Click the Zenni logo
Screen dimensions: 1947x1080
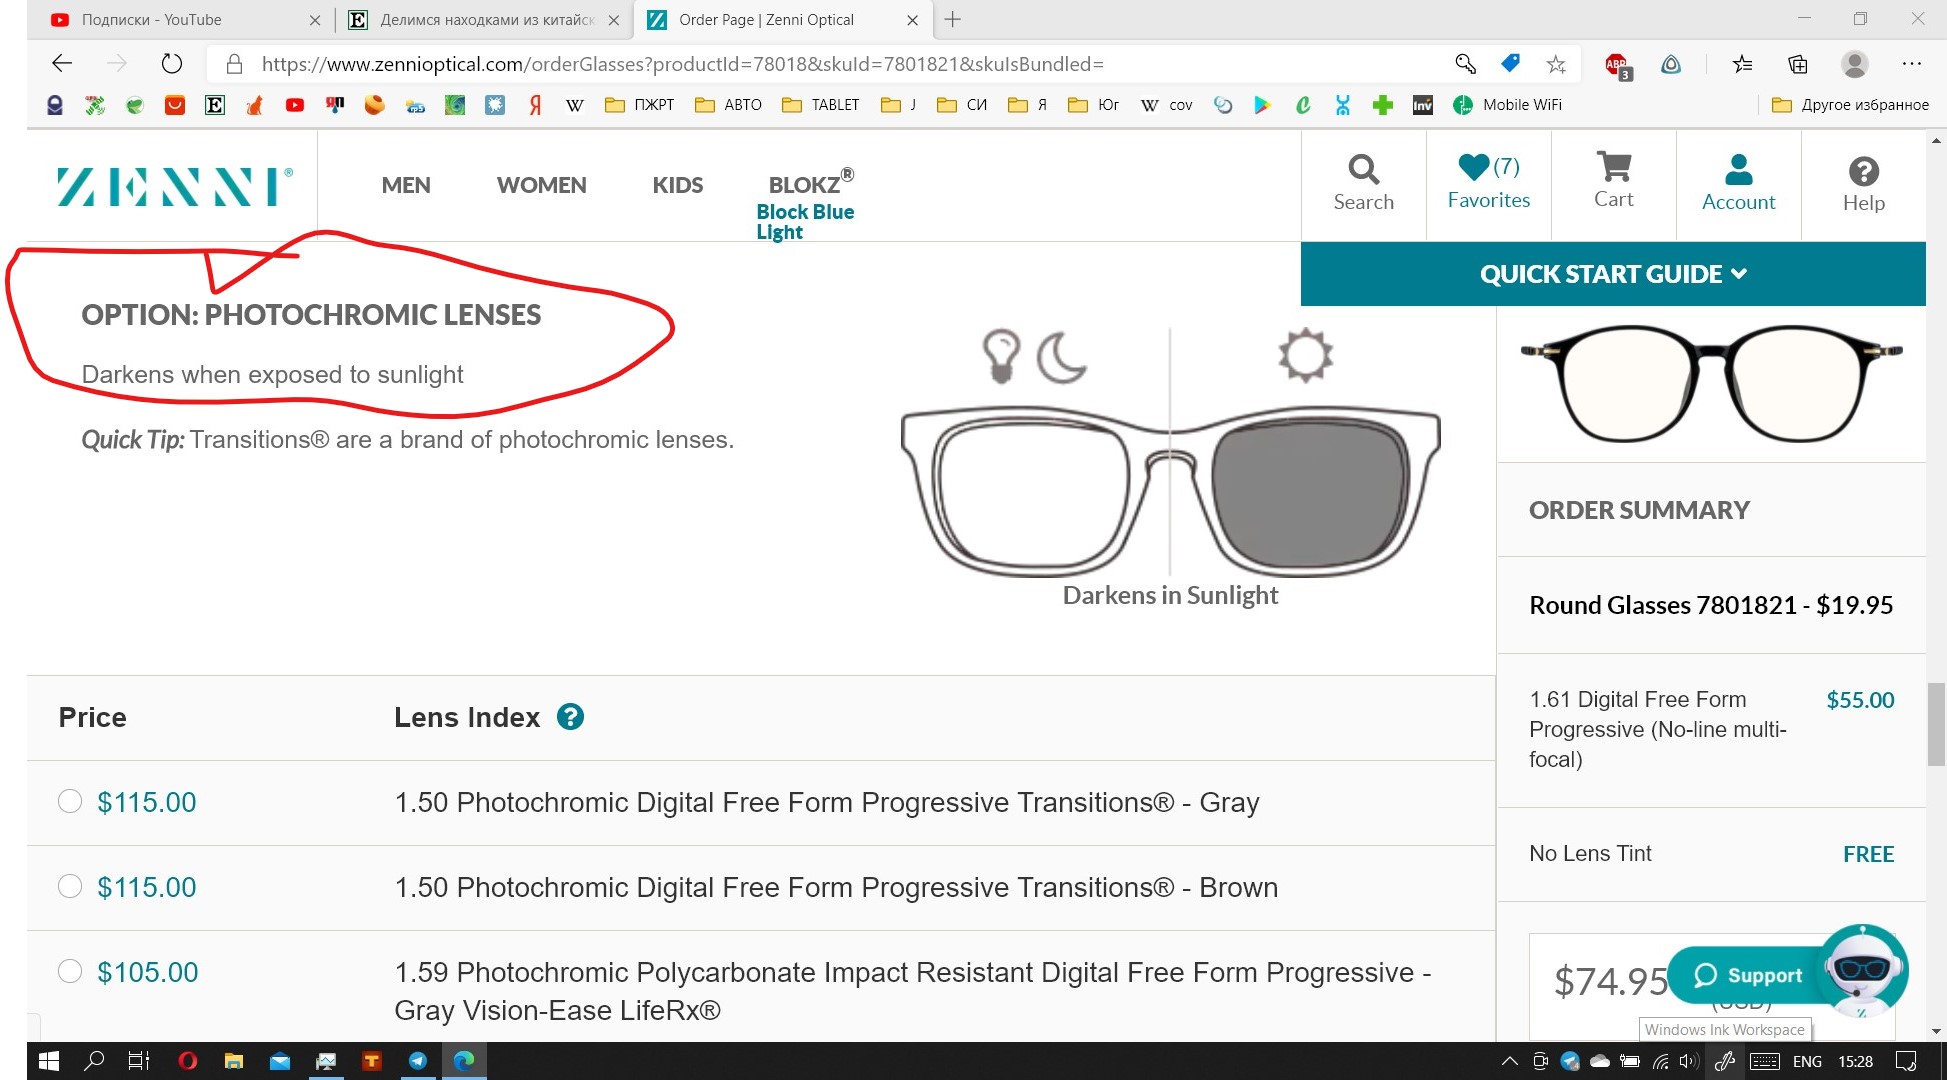174,186
